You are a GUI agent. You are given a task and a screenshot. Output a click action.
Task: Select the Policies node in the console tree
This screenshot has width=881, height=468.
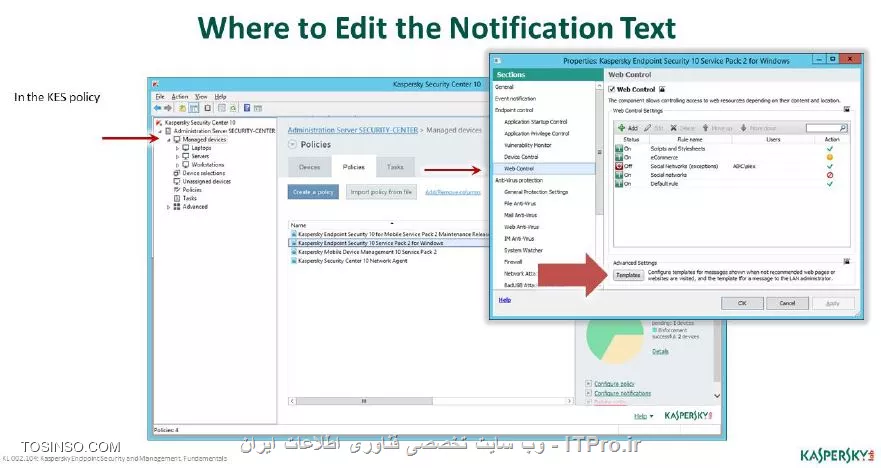192,190
